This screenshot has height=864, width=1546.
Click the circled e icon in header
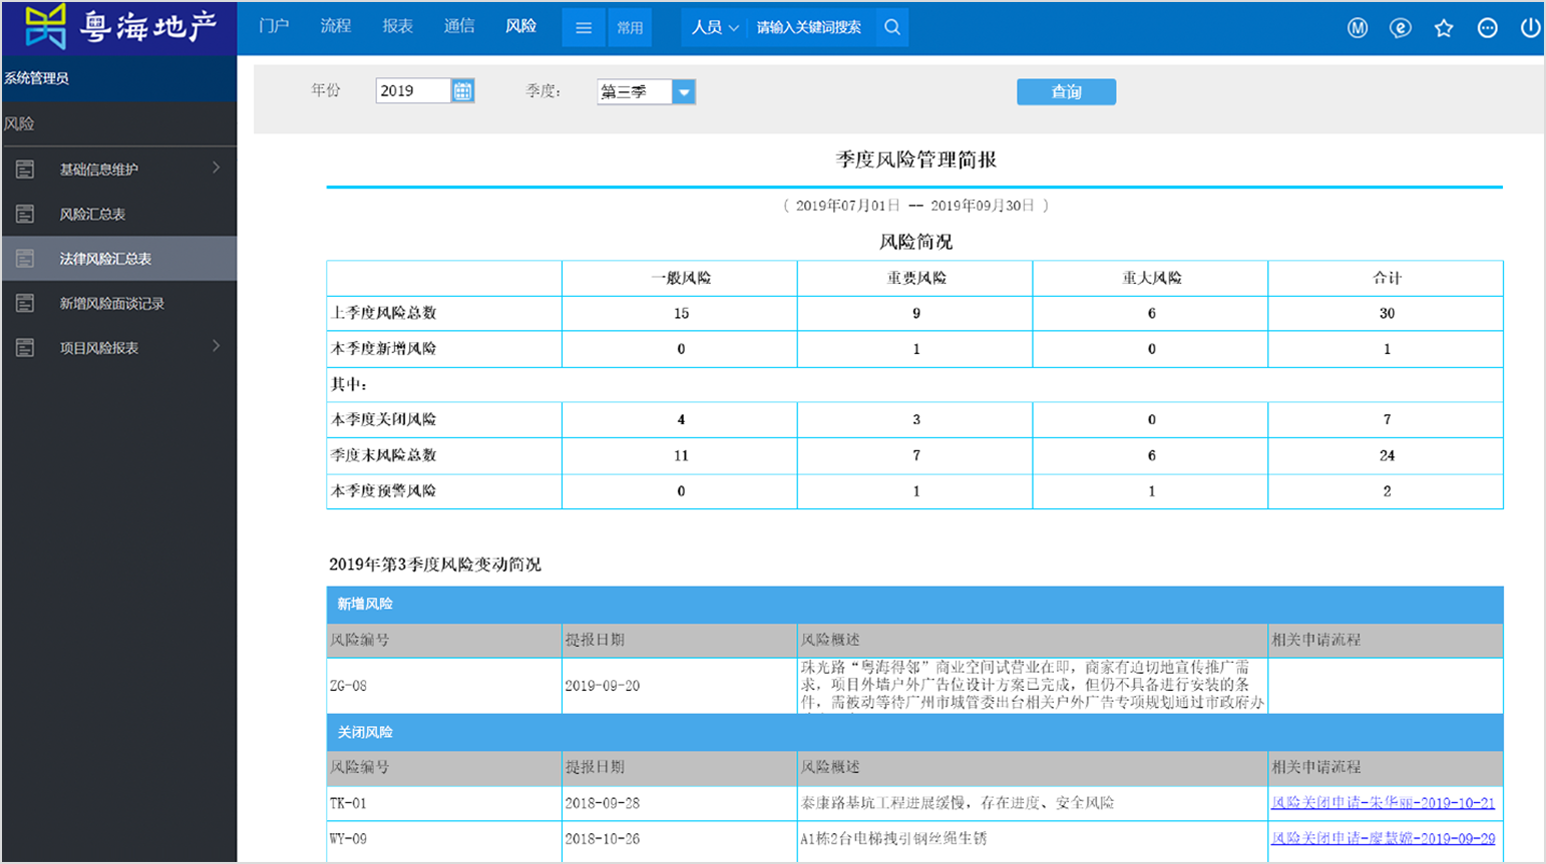tap(1400, 28)
